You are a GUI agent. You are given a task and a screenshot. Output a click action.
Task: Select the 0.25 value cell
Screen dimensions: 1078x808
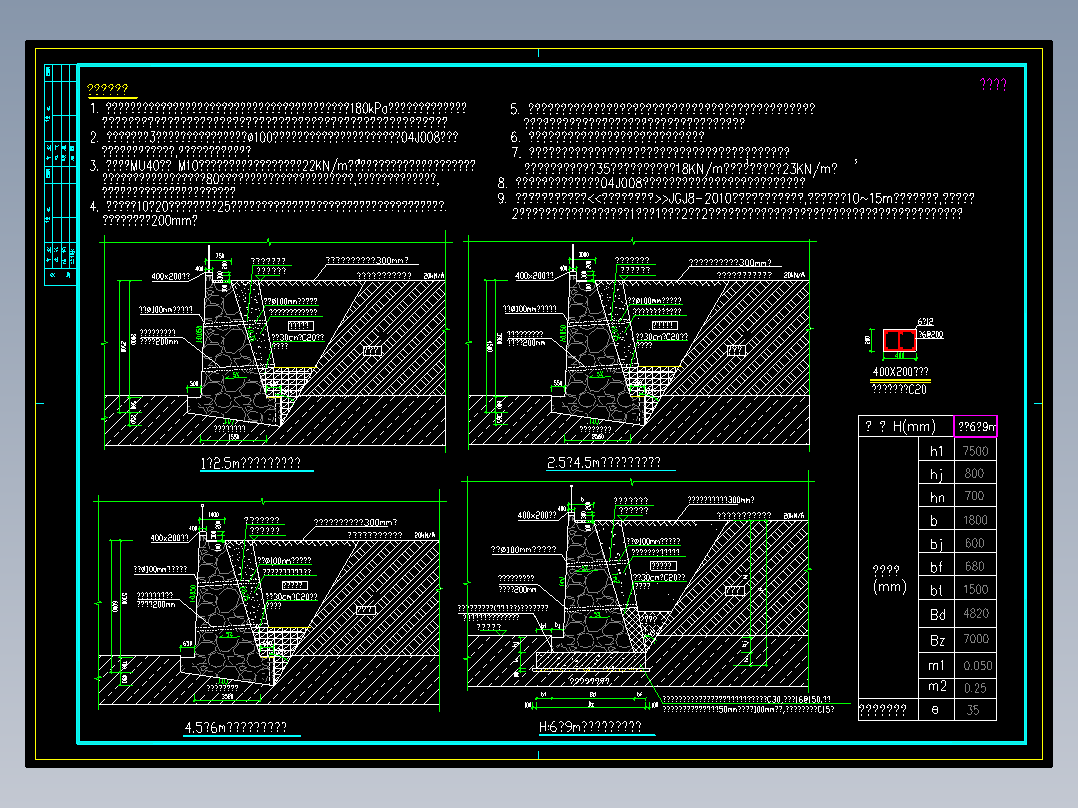click(x=976, y=687)
